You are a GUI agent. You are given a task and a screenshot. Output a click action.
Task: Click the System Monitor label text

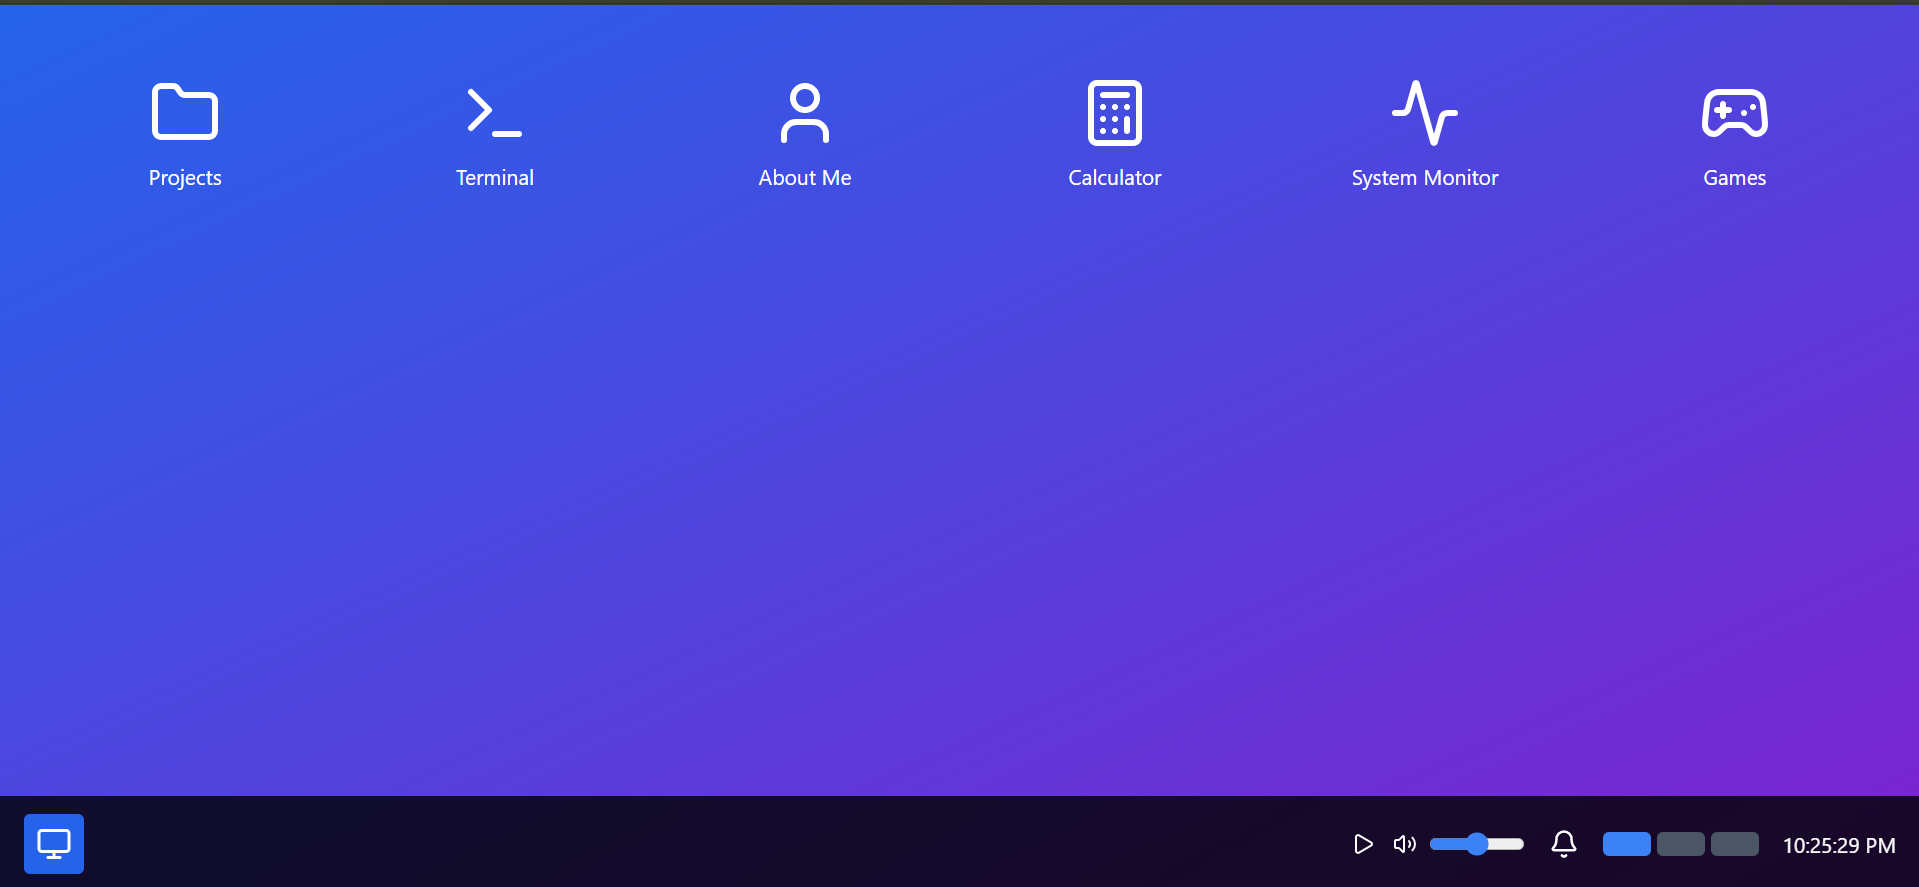1425,178
